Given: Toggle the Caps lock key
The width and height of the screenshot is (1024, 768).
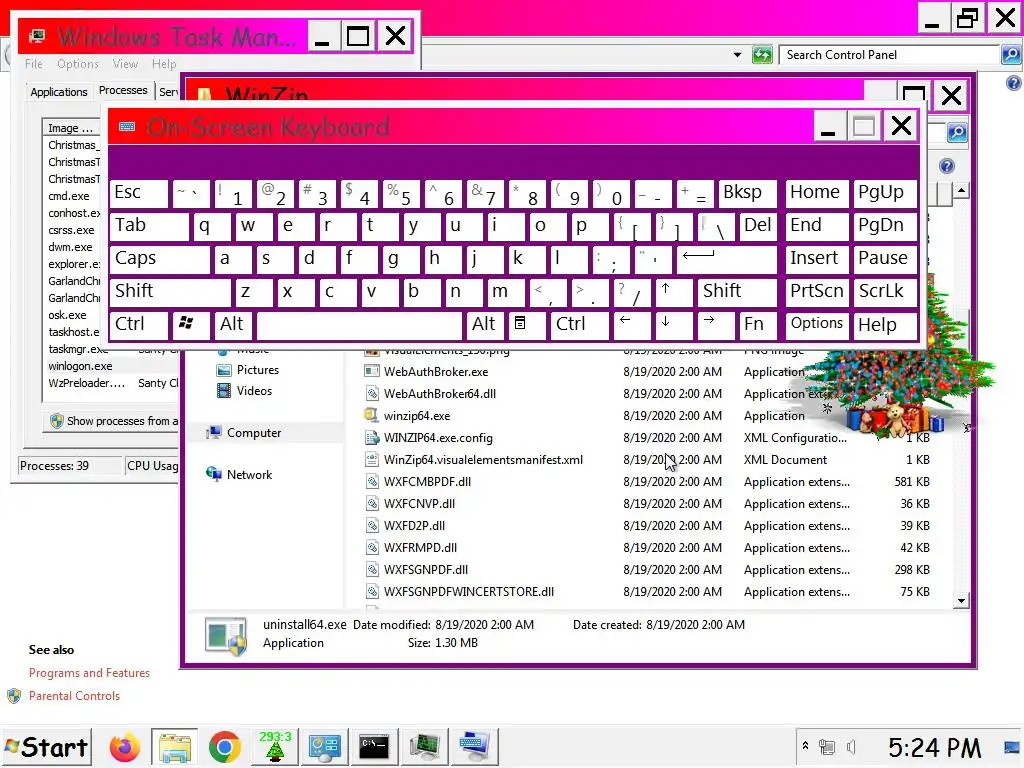Looking at the screenshot, I should click(x=159, y=259).
